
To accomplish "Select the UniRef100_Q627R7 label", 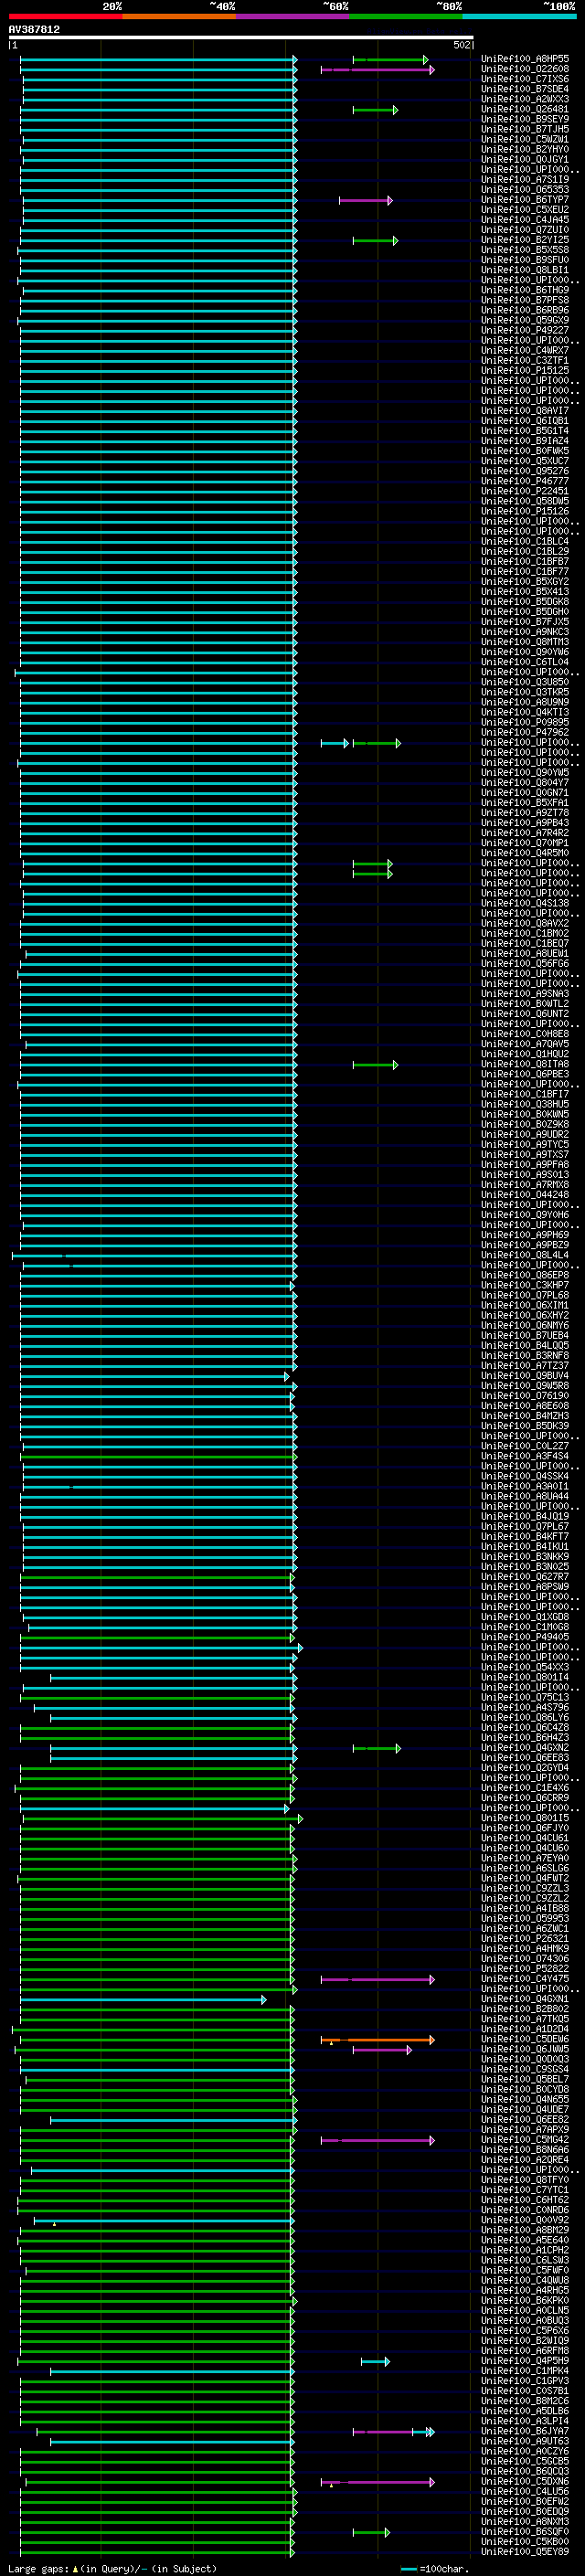I will (x=524, y=1577).
